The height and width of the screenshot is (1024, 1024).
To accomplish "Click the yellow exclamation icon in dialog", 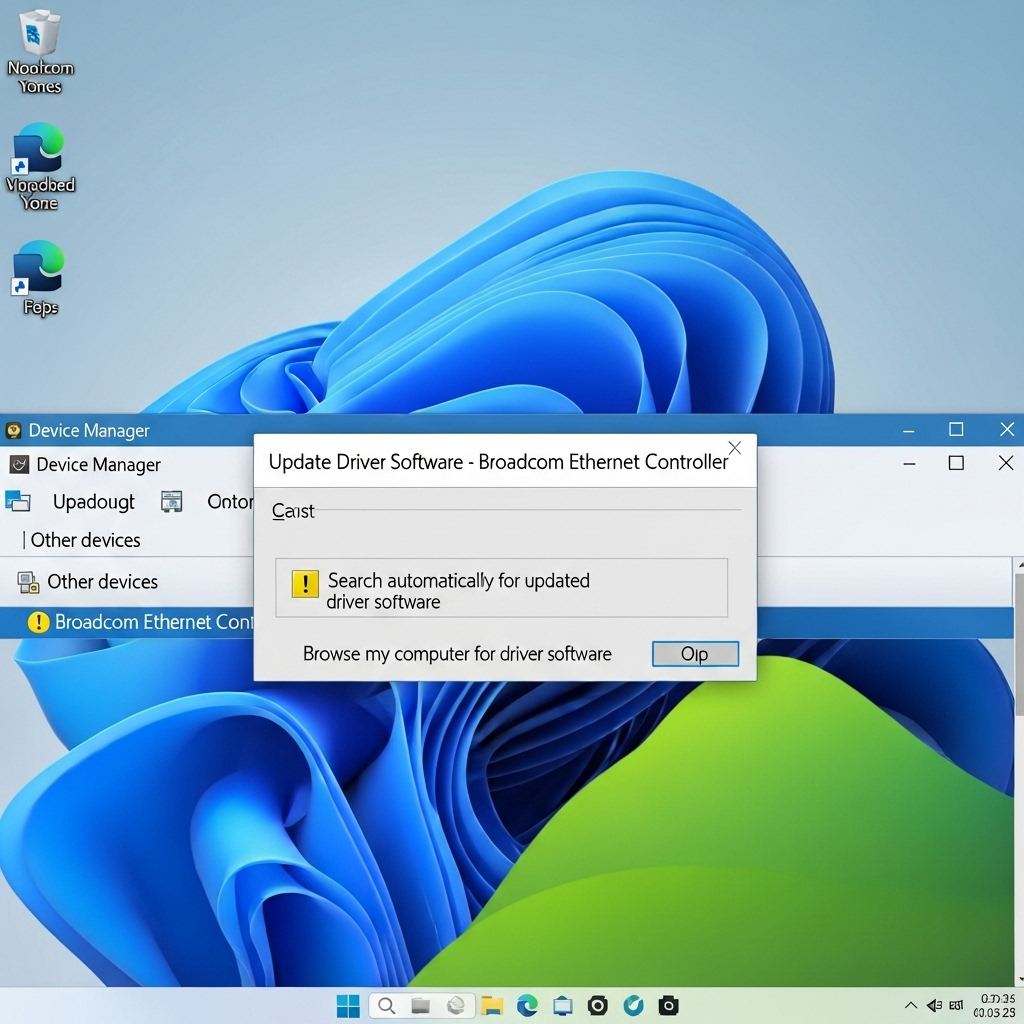I will [x=304, y=584].
